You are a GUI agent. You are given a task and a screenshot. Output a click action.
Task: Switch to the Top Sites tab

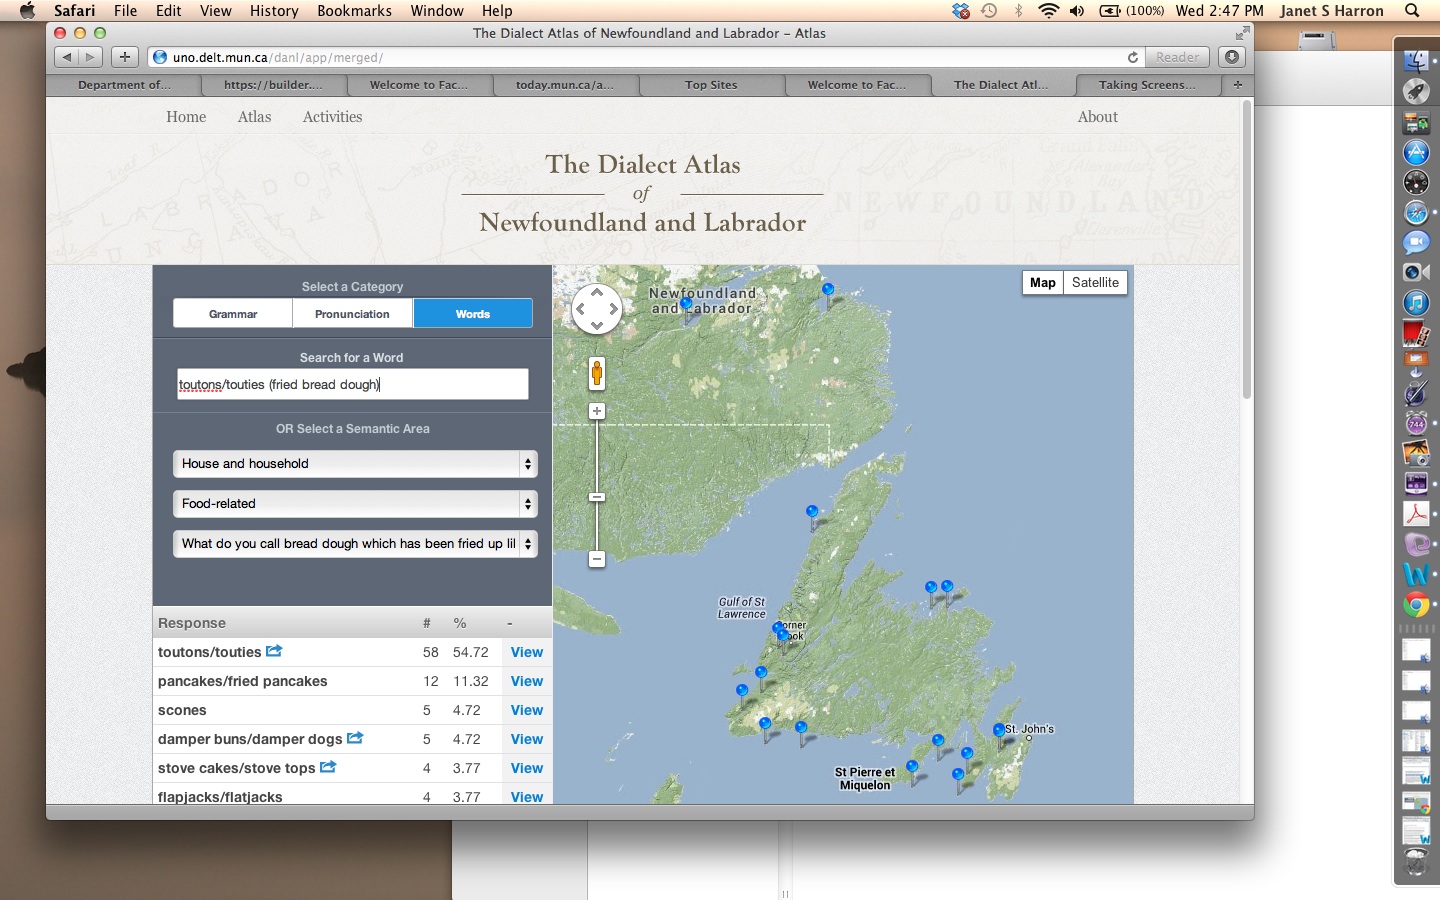pos(711,85)
